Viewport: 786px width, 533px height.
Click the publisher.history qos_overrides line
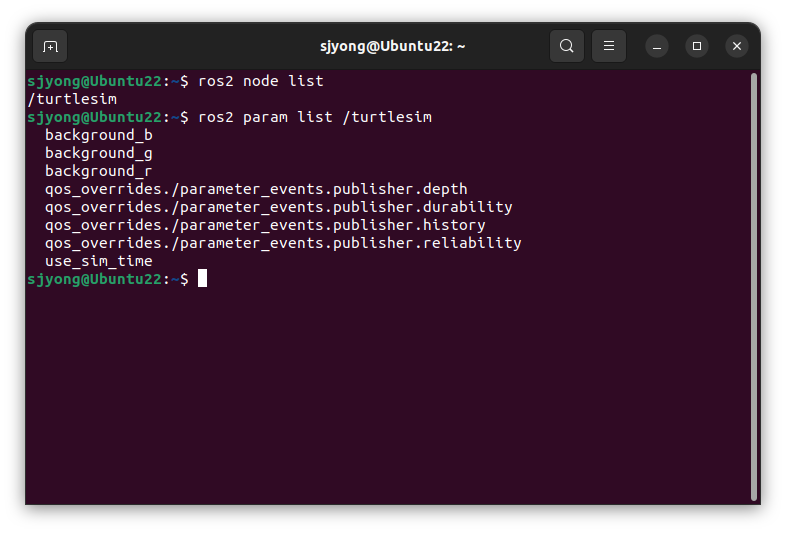(x=265, y=225)
